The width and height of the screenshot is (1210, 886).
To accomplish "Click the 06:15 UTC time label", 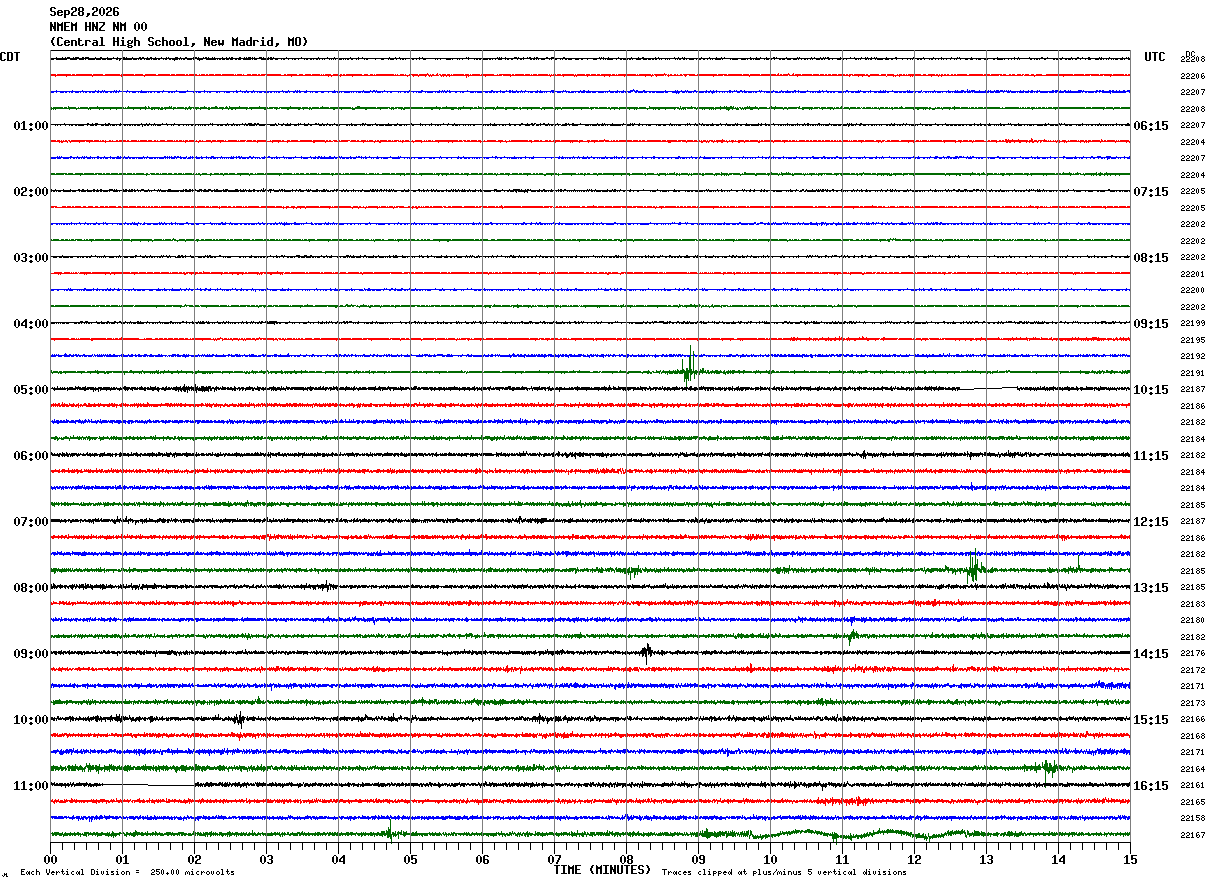I will (x=1151, y=126).
